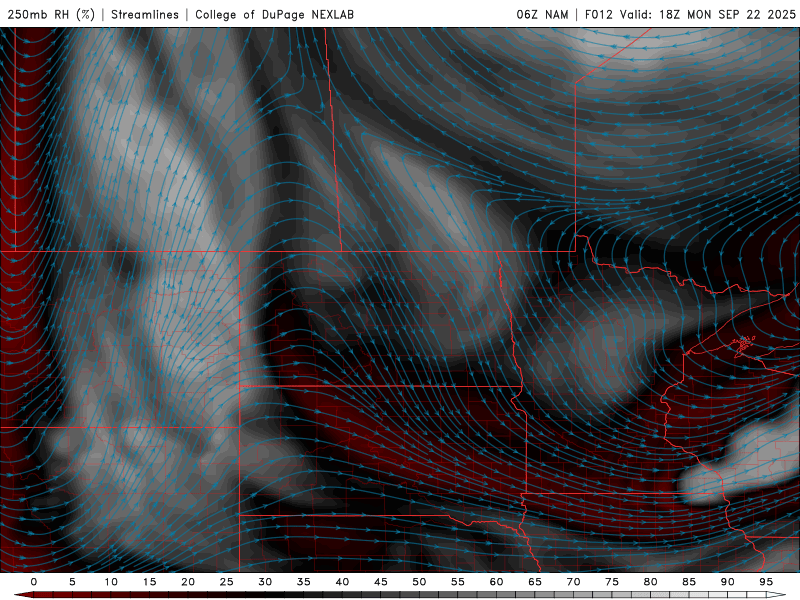800x600 pixels.
Task: Pick the "30" humidity scale label
Action: pos(265,582)
